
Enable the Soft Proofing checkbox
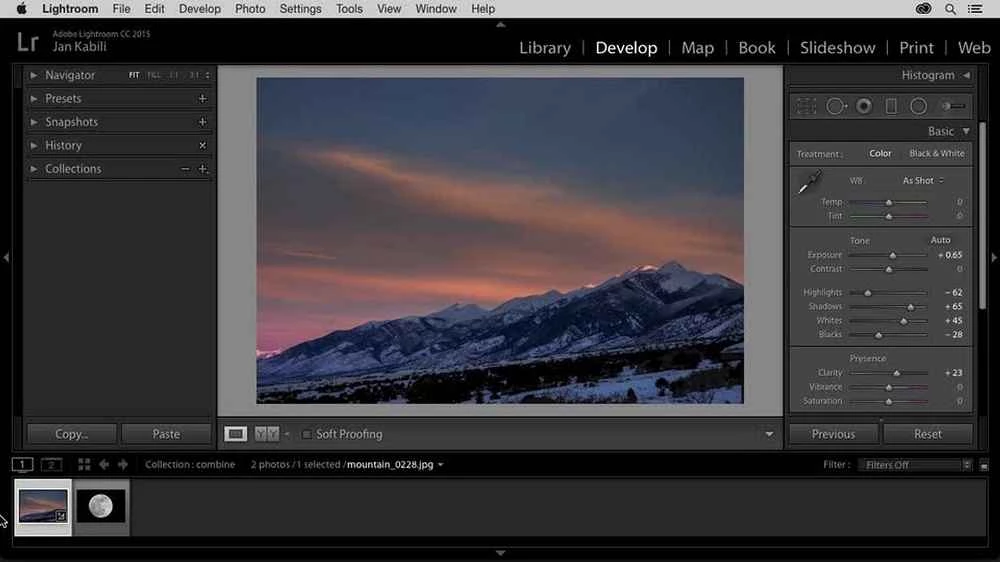coord(306,434)
